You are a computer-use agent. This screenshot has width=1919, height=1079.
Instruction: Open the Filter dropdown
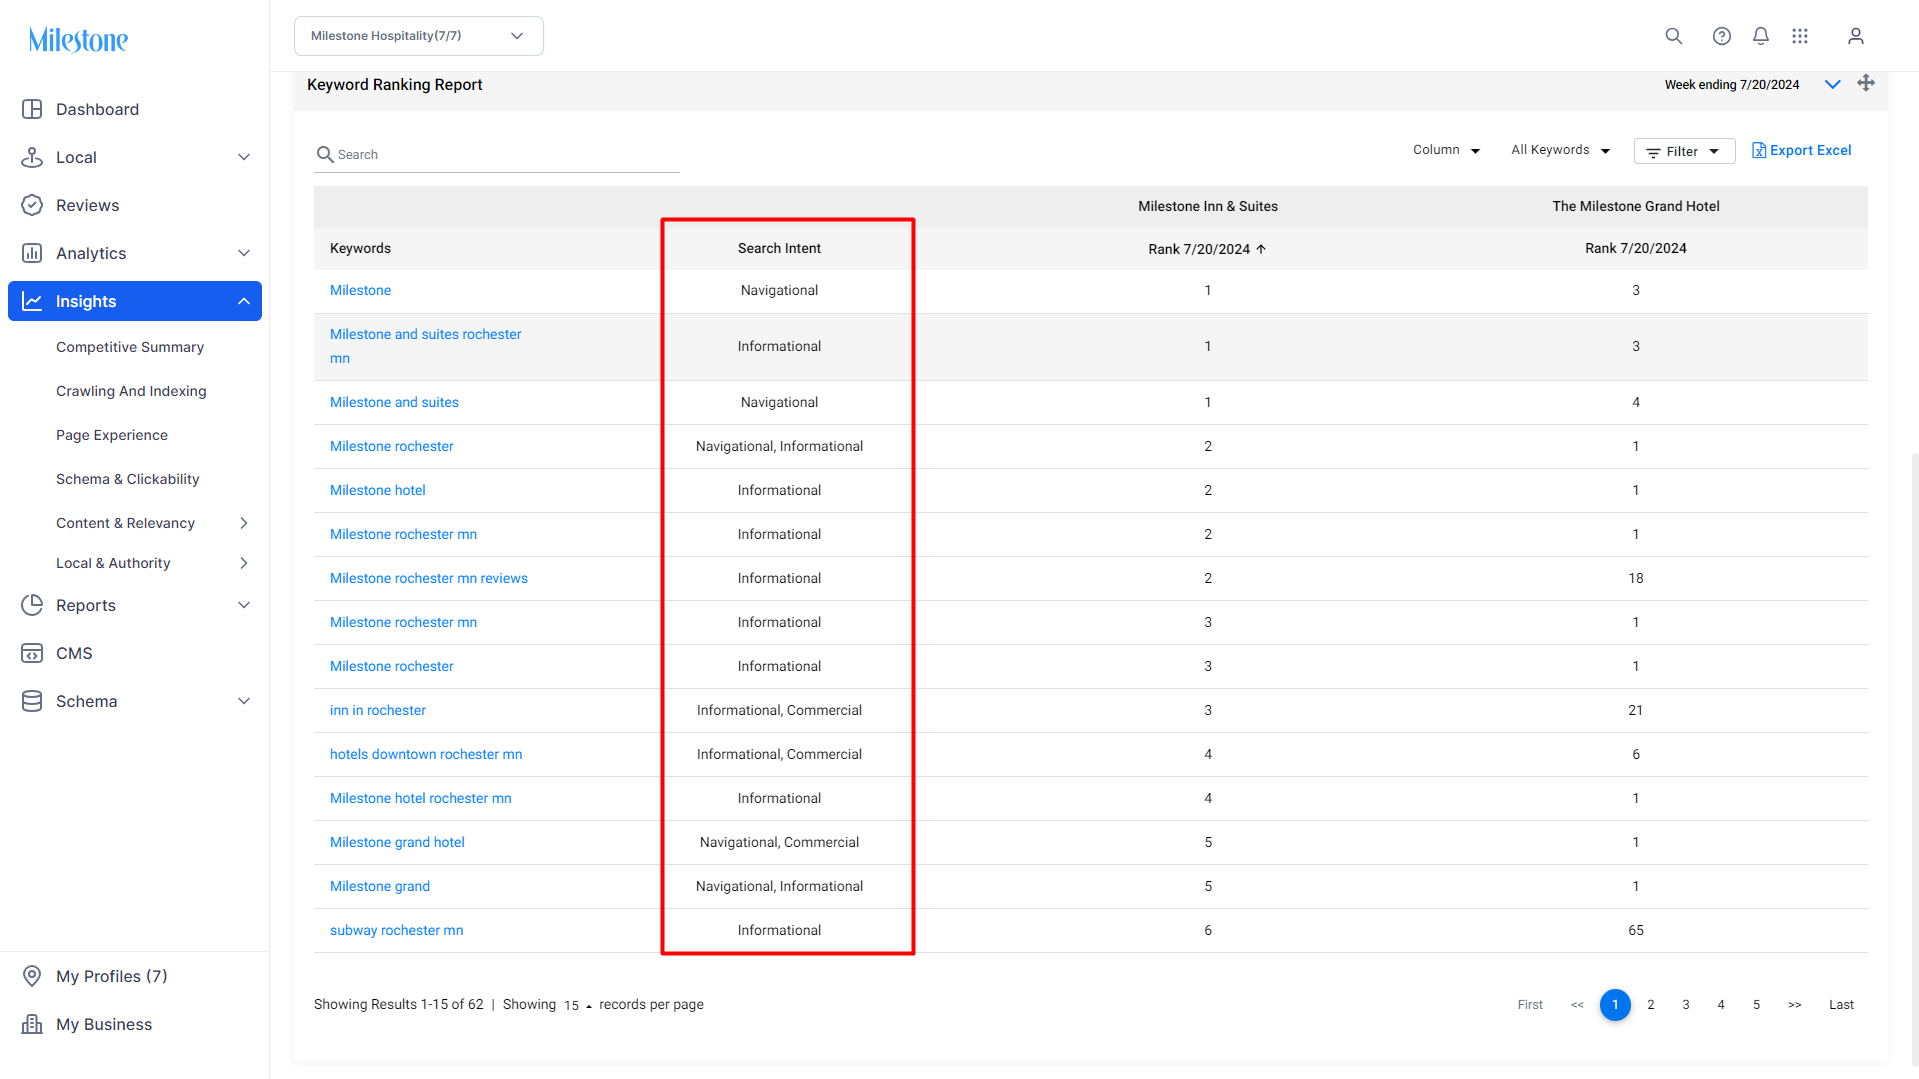1684,151
